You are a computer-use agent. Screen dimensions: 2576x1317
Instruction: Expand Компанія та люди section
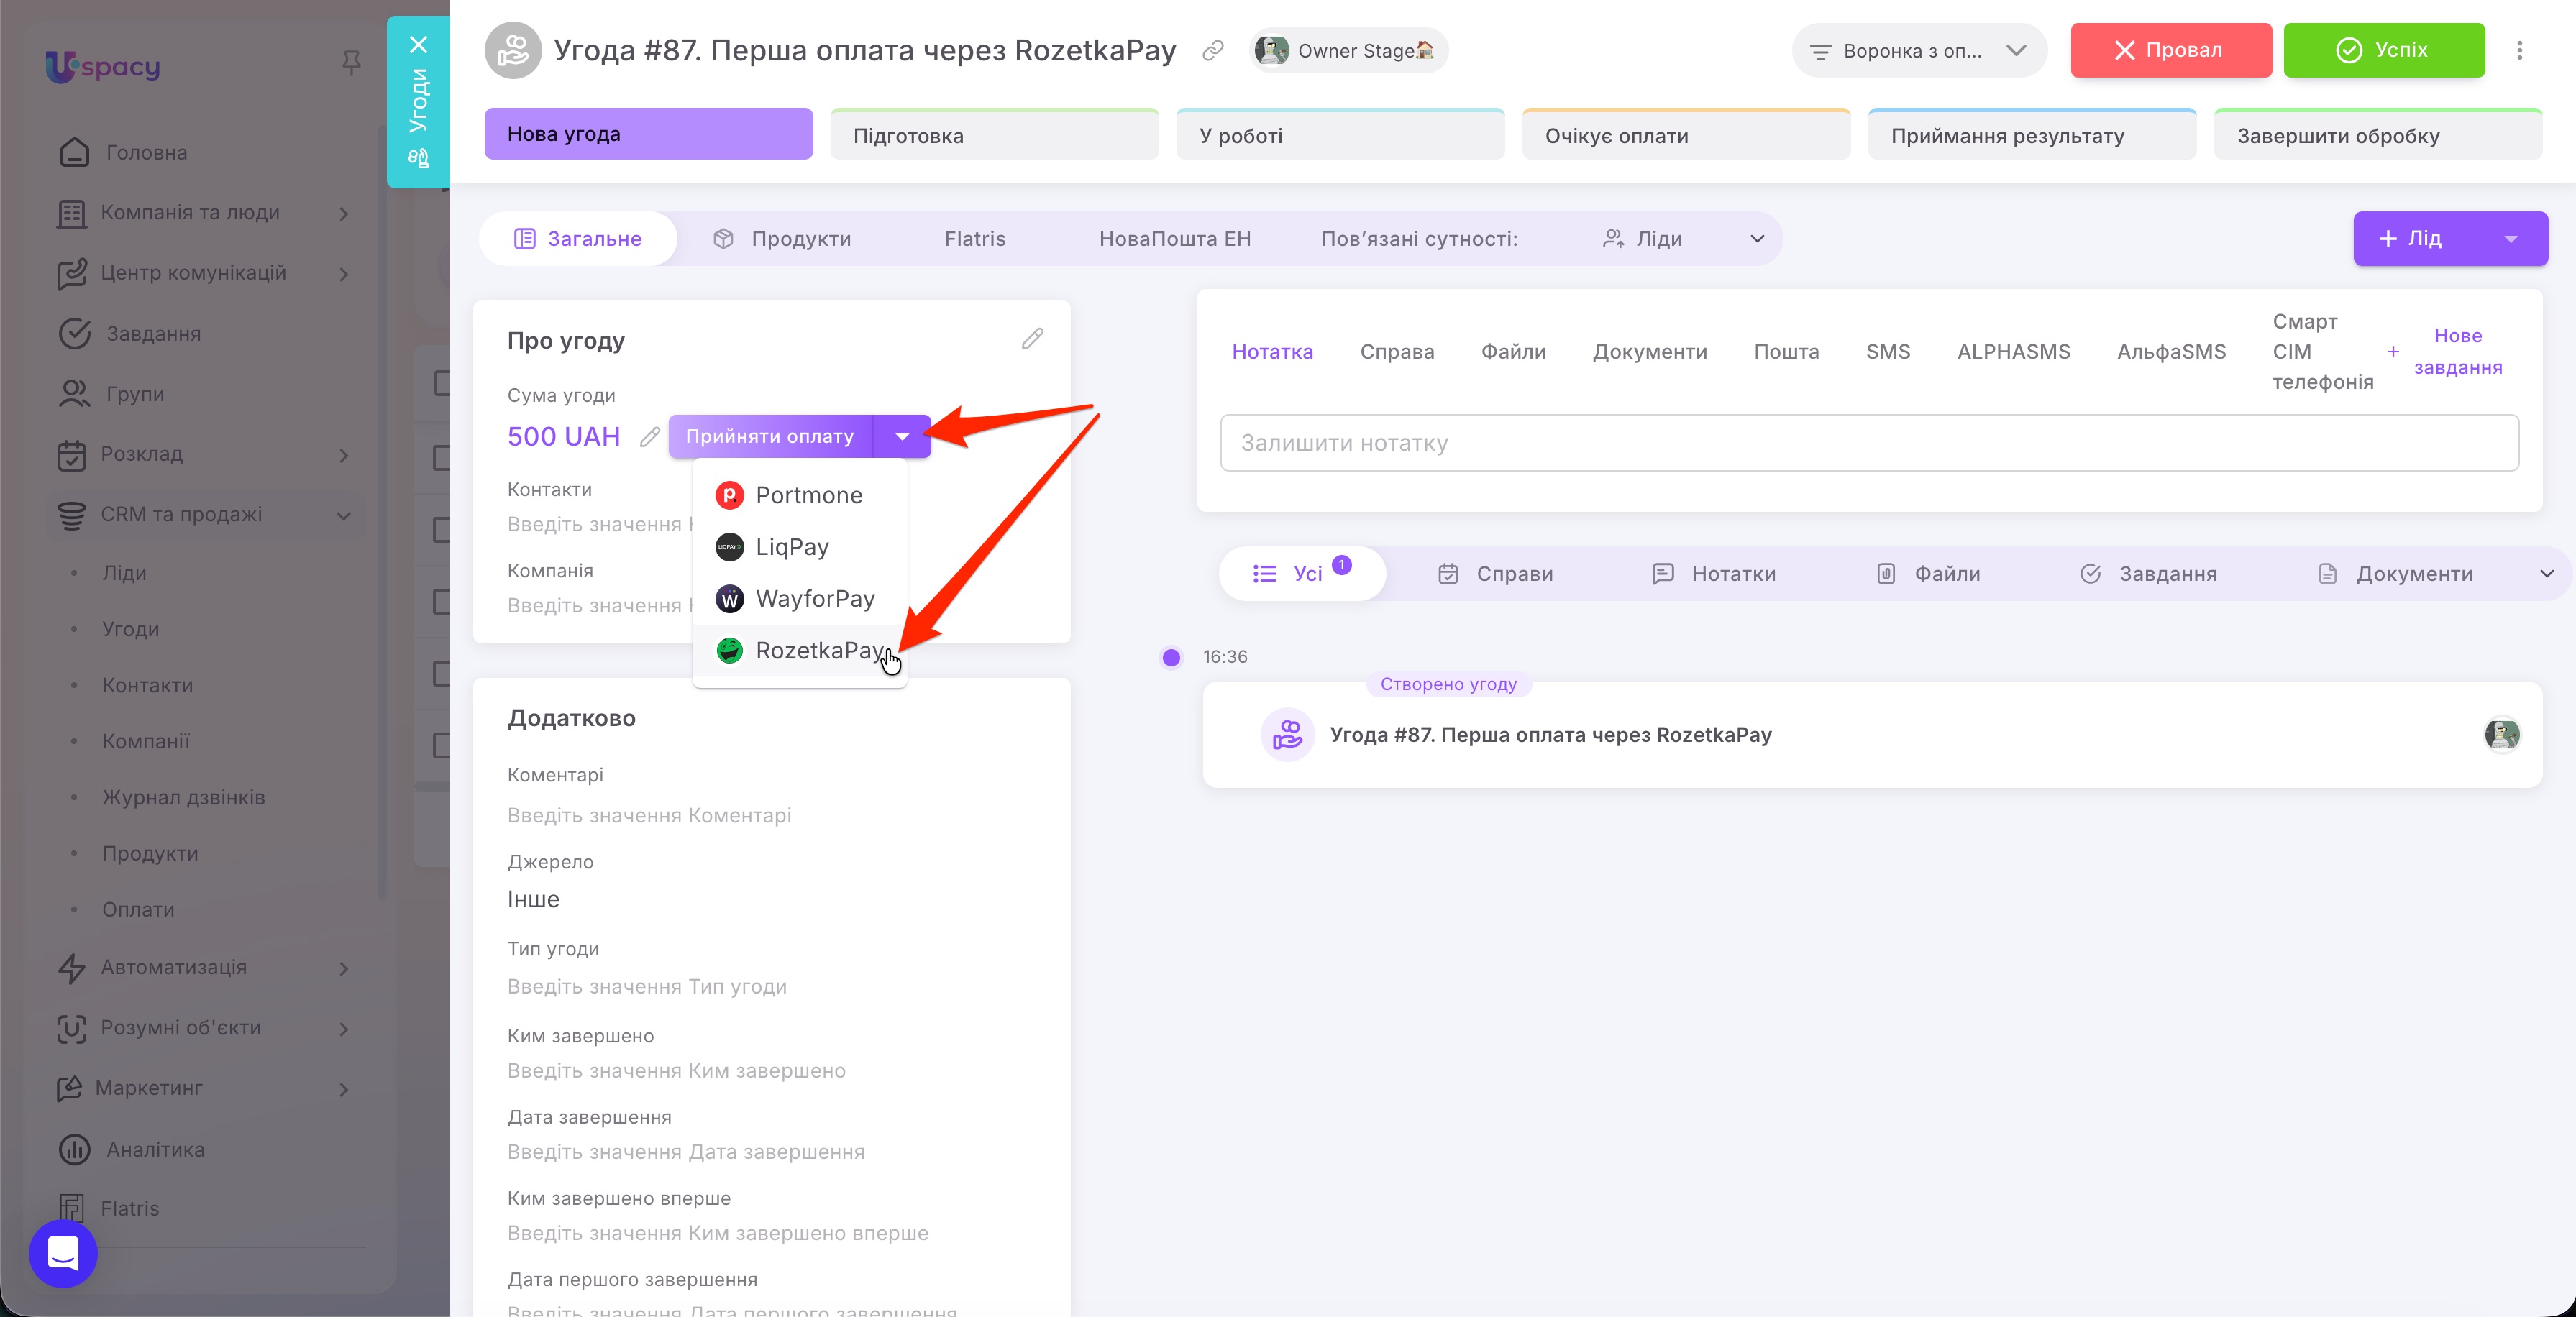pos(205,213)
